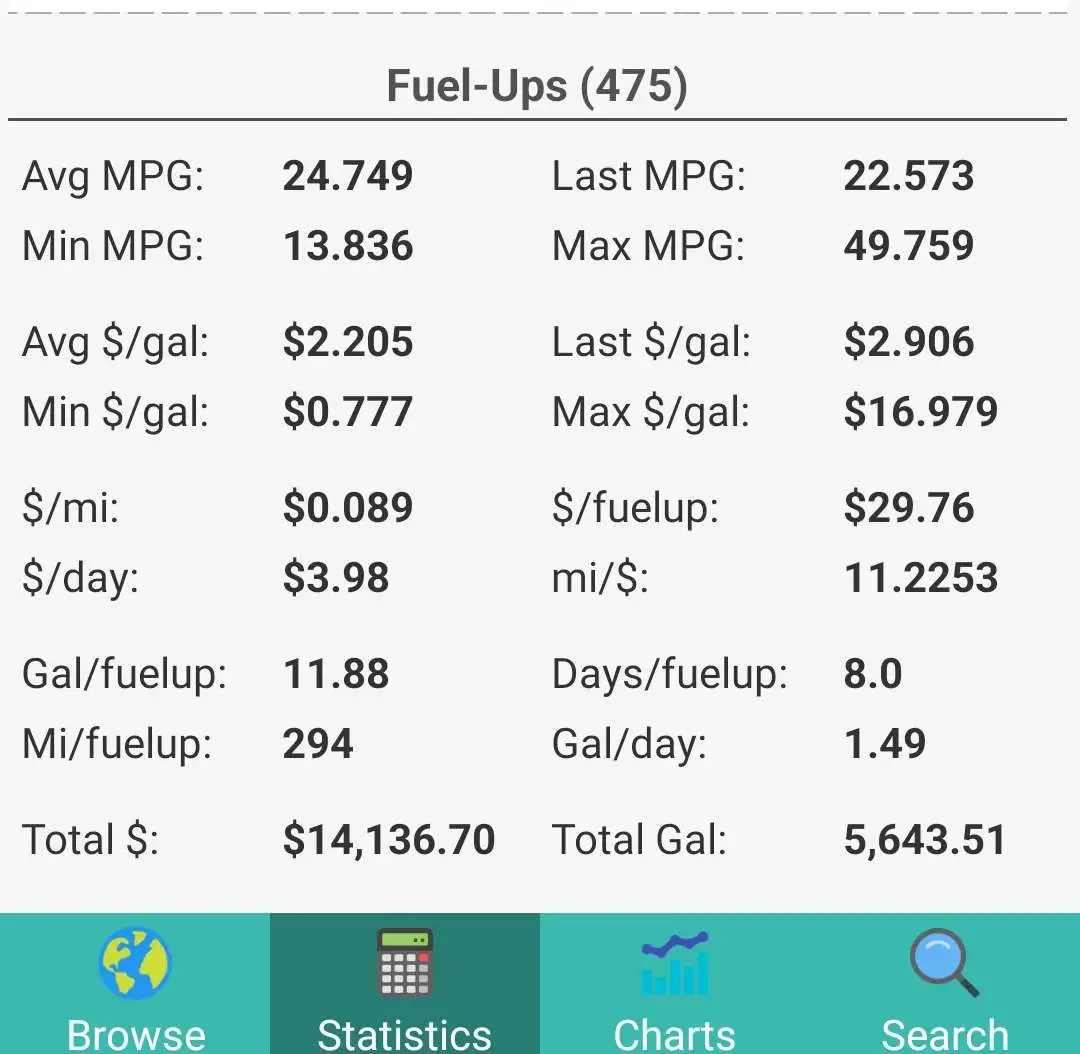Select the Statistics tab label
The height and width of the screenshot is (1054, 1080).
coord(405,1034)
